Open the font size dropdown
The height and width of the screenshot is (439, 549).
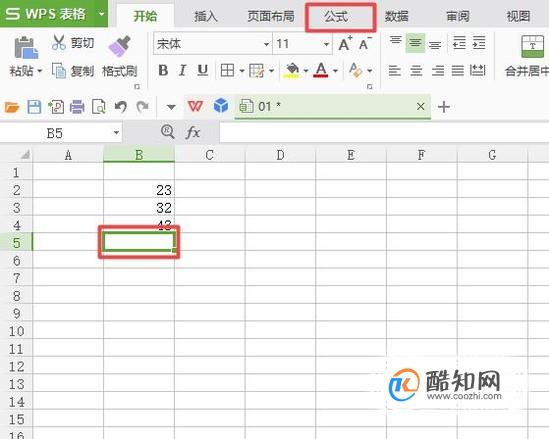[x=326, y=44]
